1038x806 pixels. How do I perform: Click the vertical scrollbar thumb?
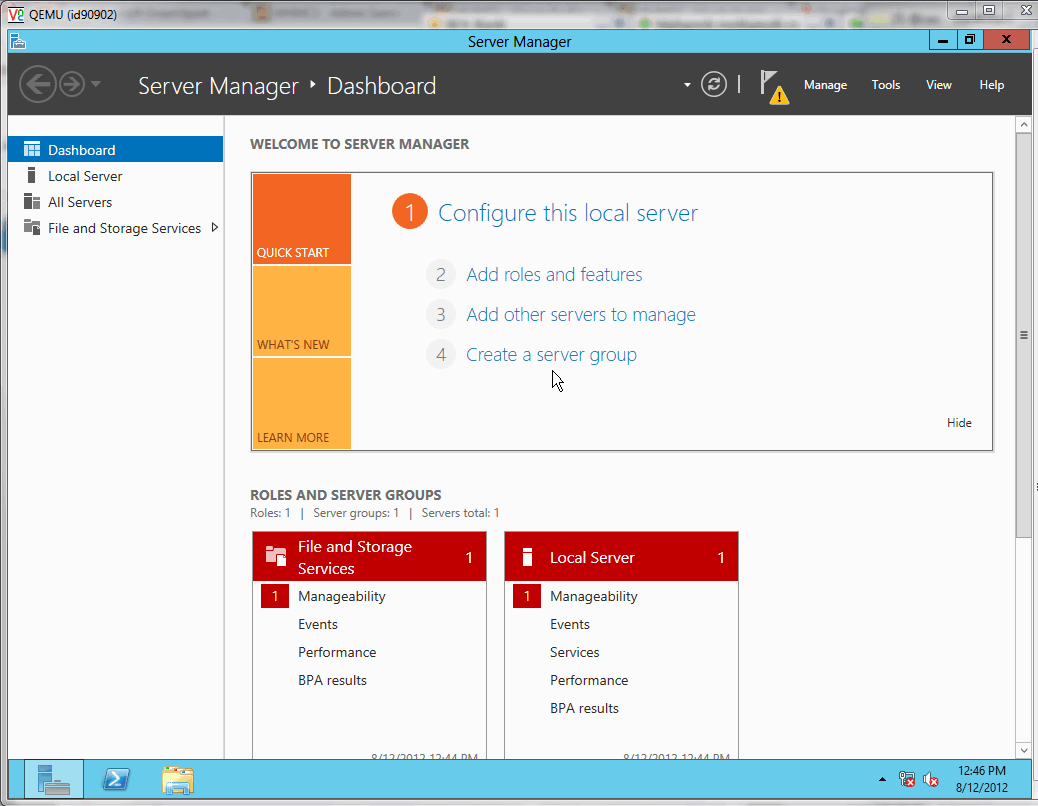(1023, 335)
